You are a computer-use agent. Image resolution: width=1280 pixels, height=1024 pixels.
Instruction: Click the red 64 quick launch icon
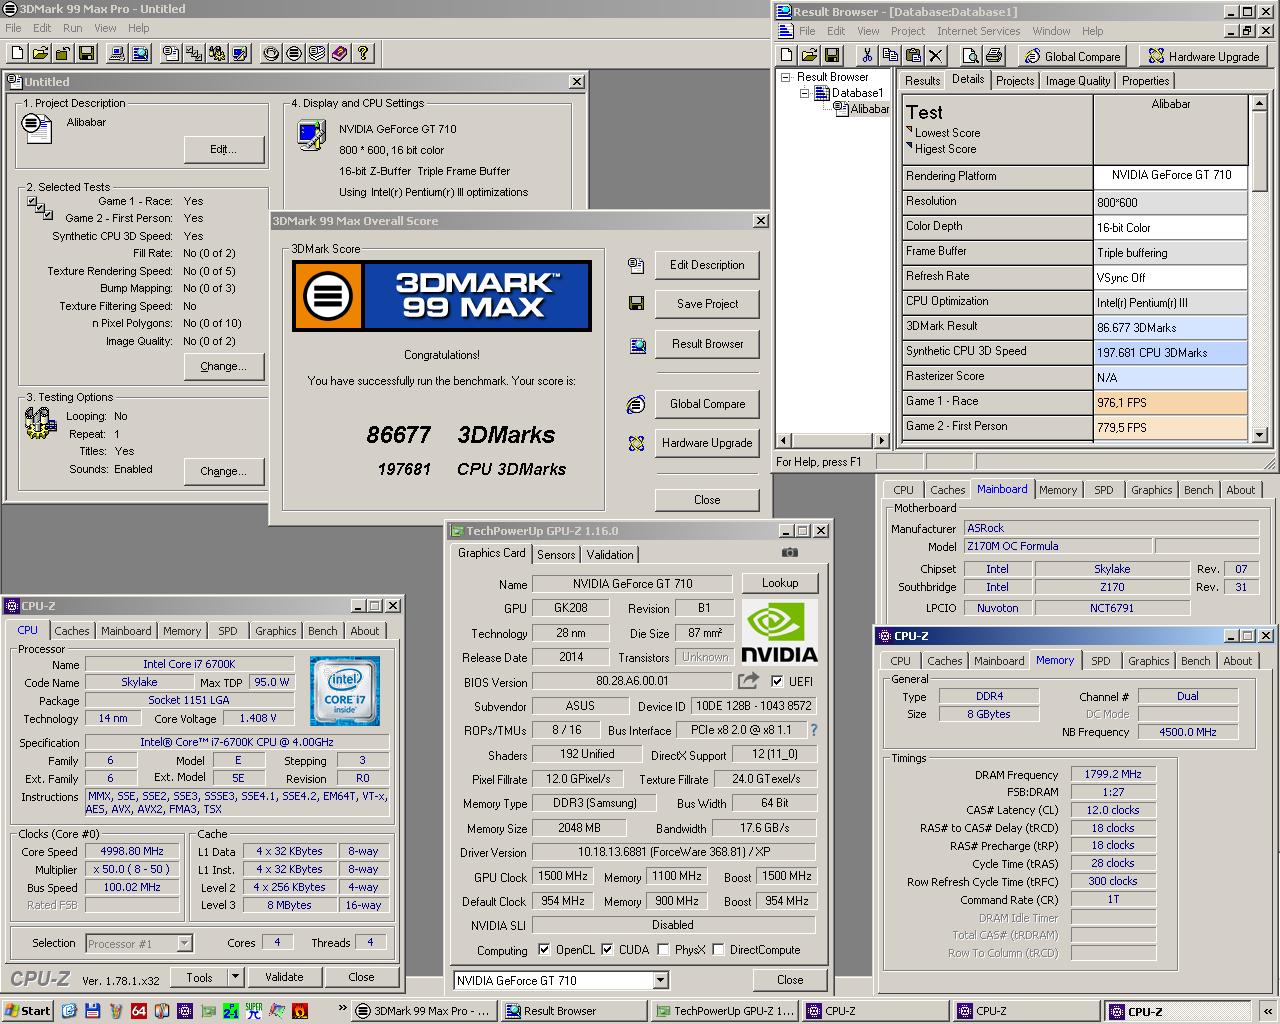[x=139, y=1011]
